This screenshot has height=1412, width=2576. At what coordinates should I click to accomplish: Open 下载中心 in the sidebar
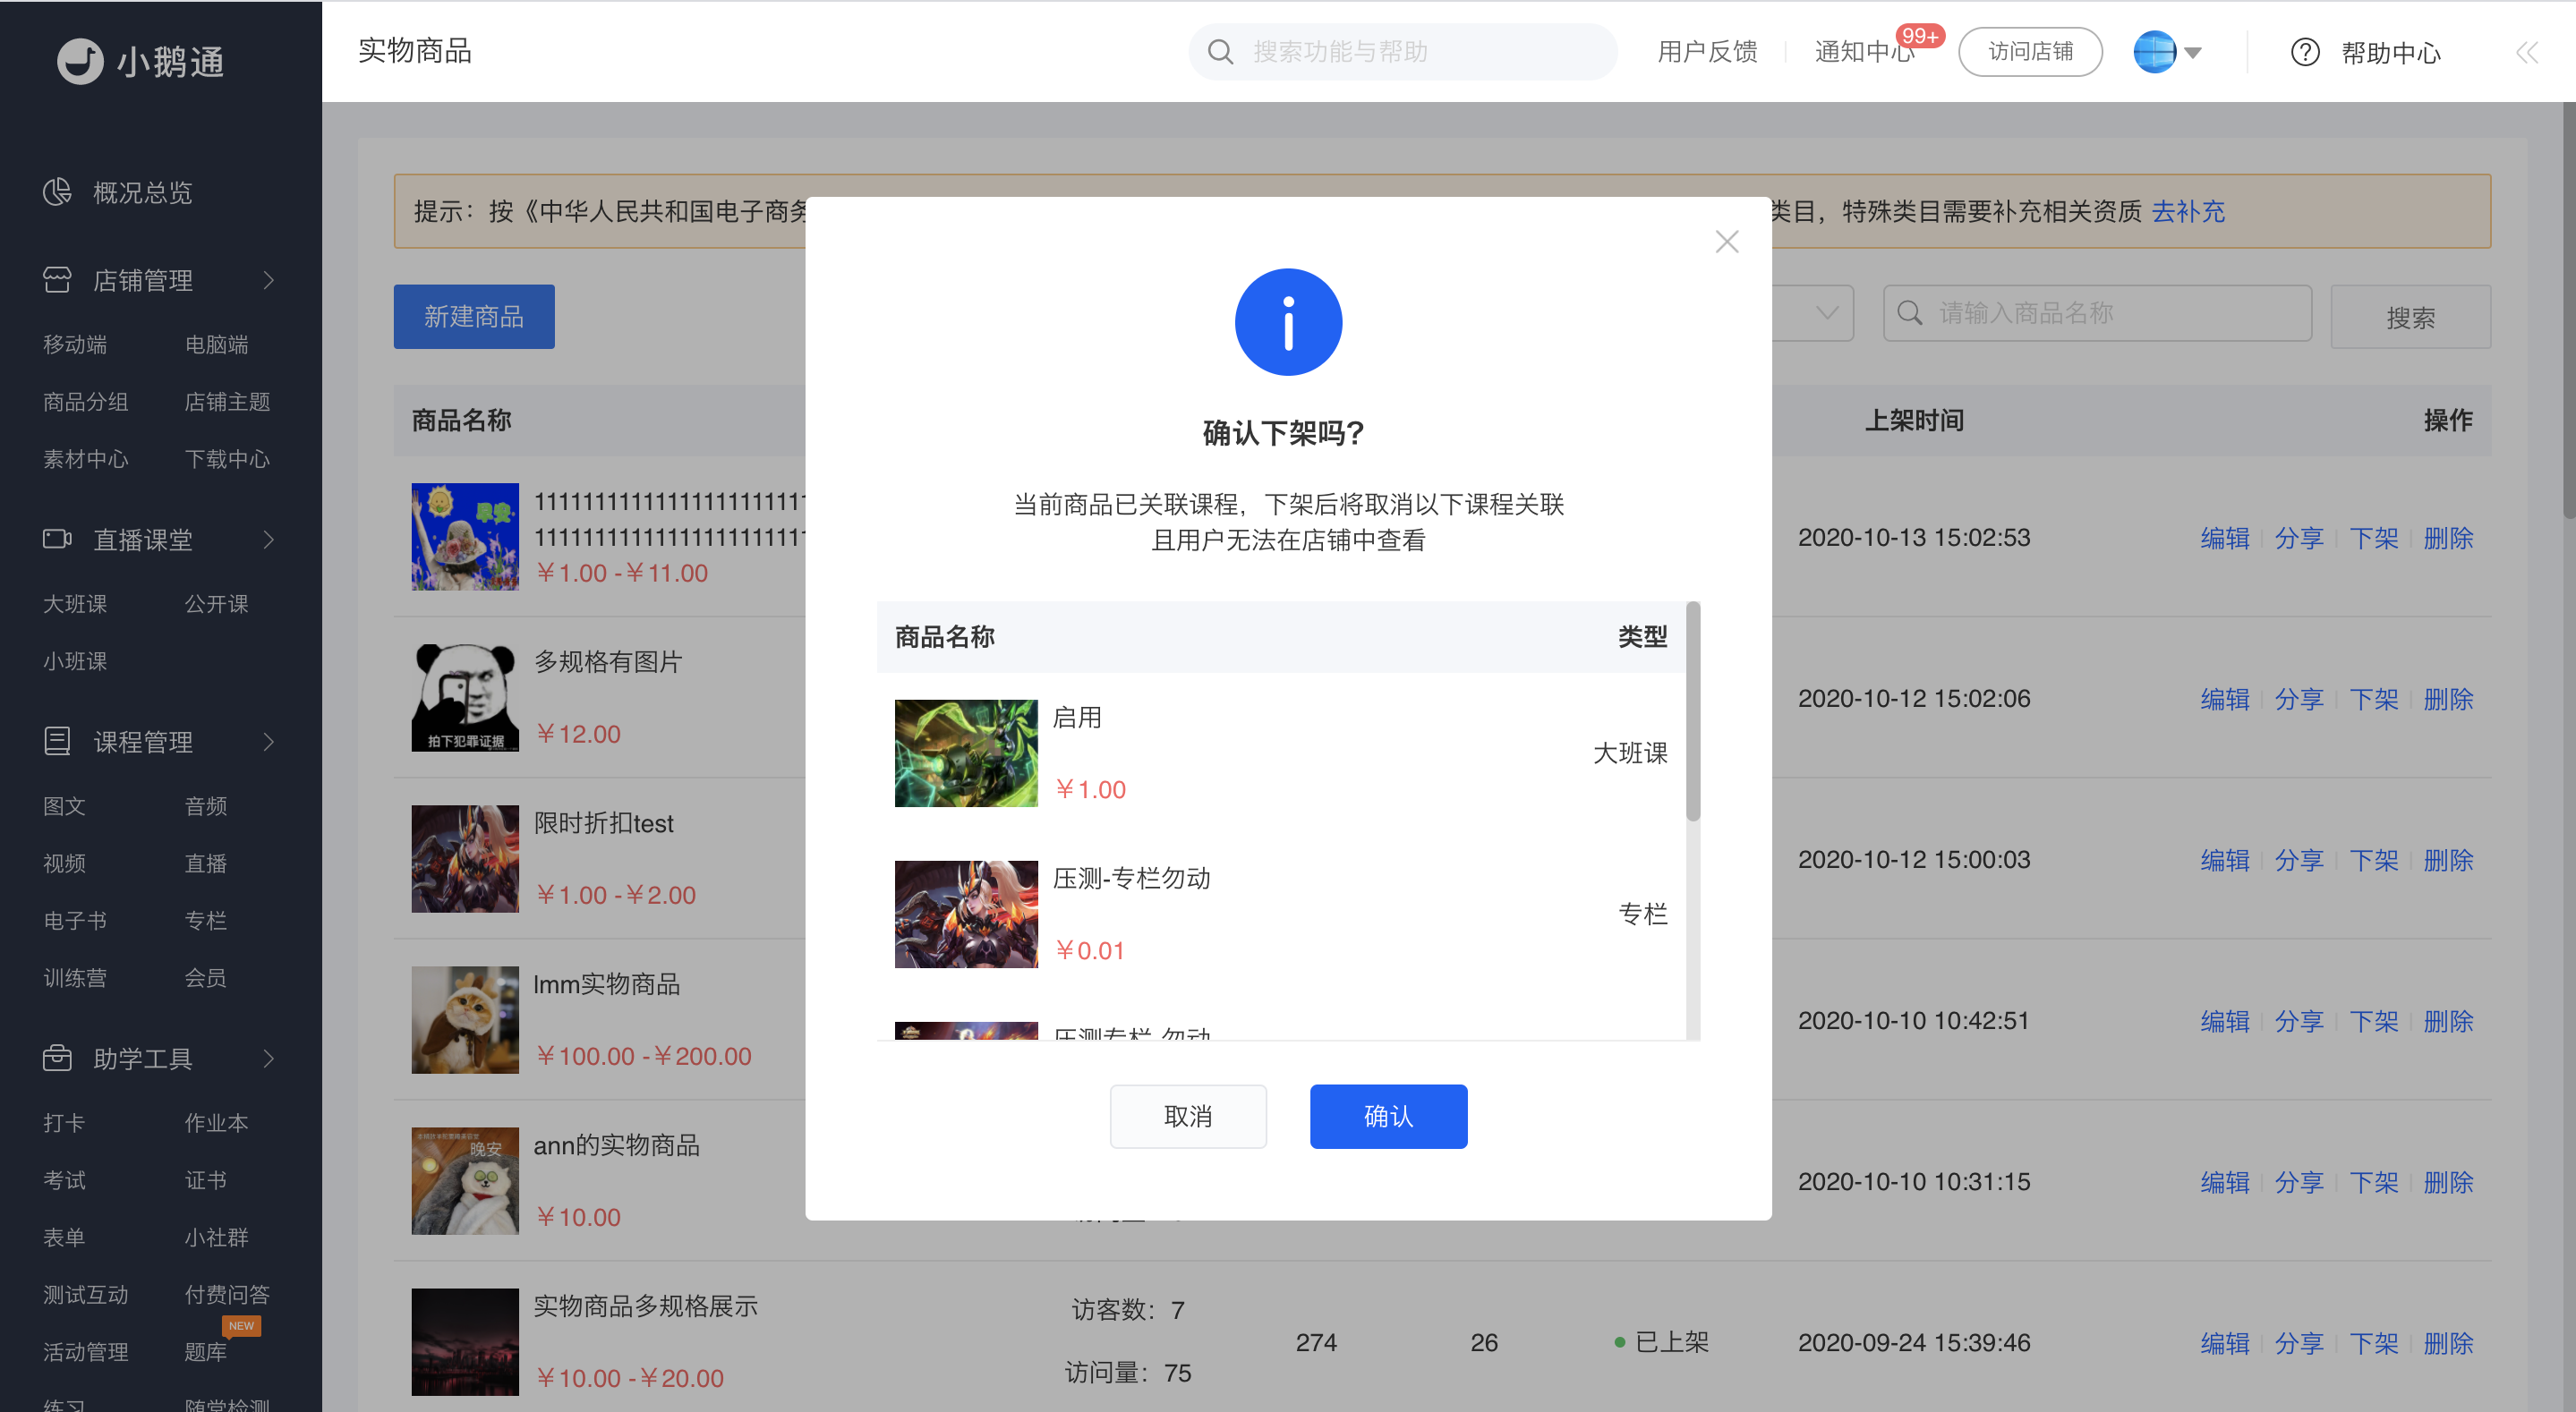click(228, 459)
